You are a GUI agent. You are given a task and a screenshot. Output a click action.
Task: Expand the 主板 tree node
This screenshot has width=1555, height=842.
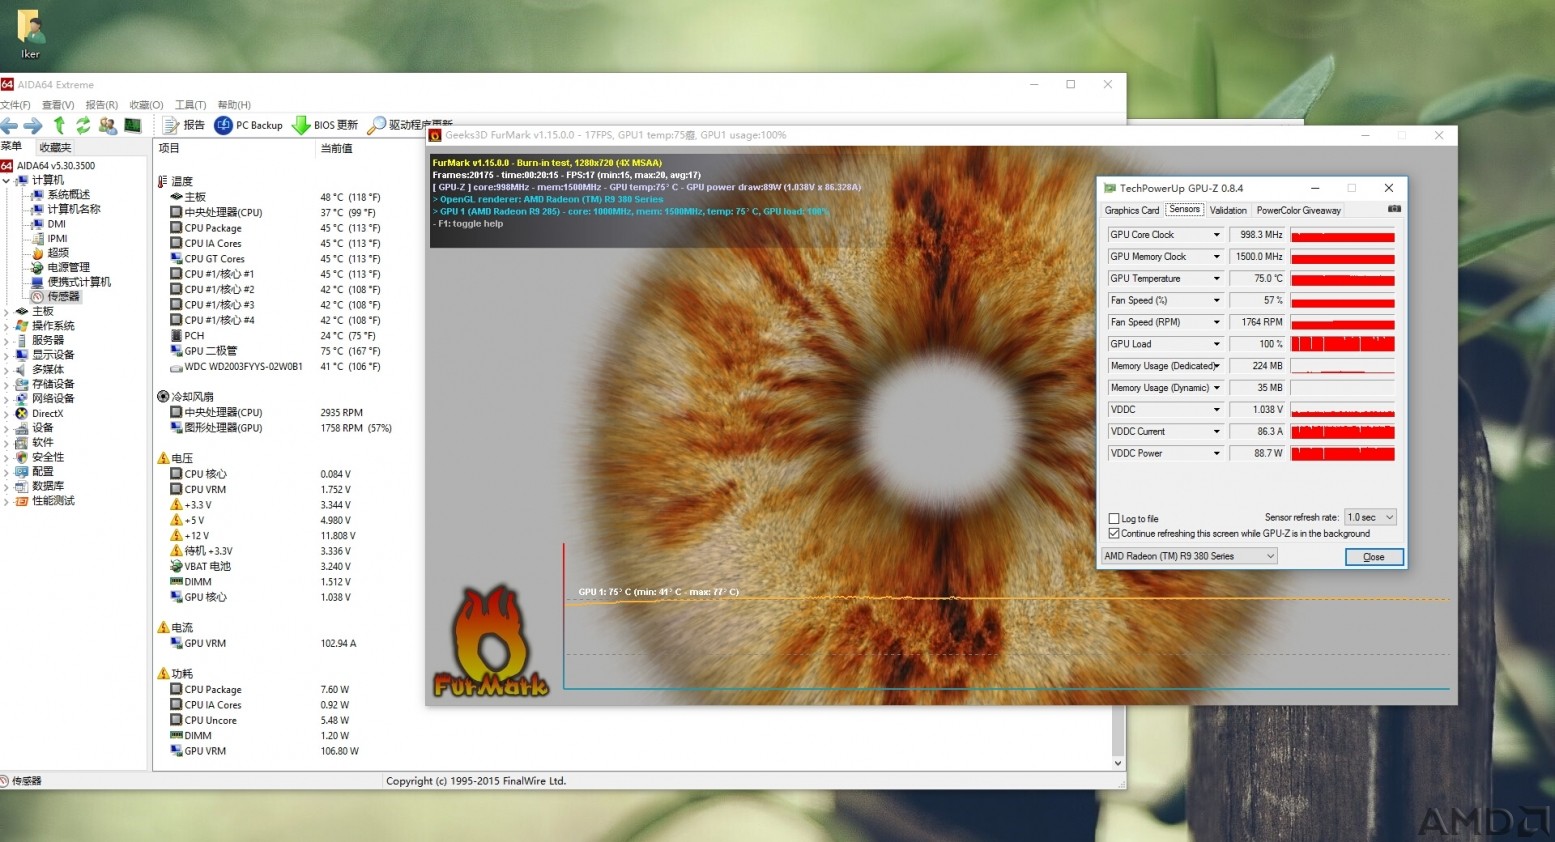point(6,311)
